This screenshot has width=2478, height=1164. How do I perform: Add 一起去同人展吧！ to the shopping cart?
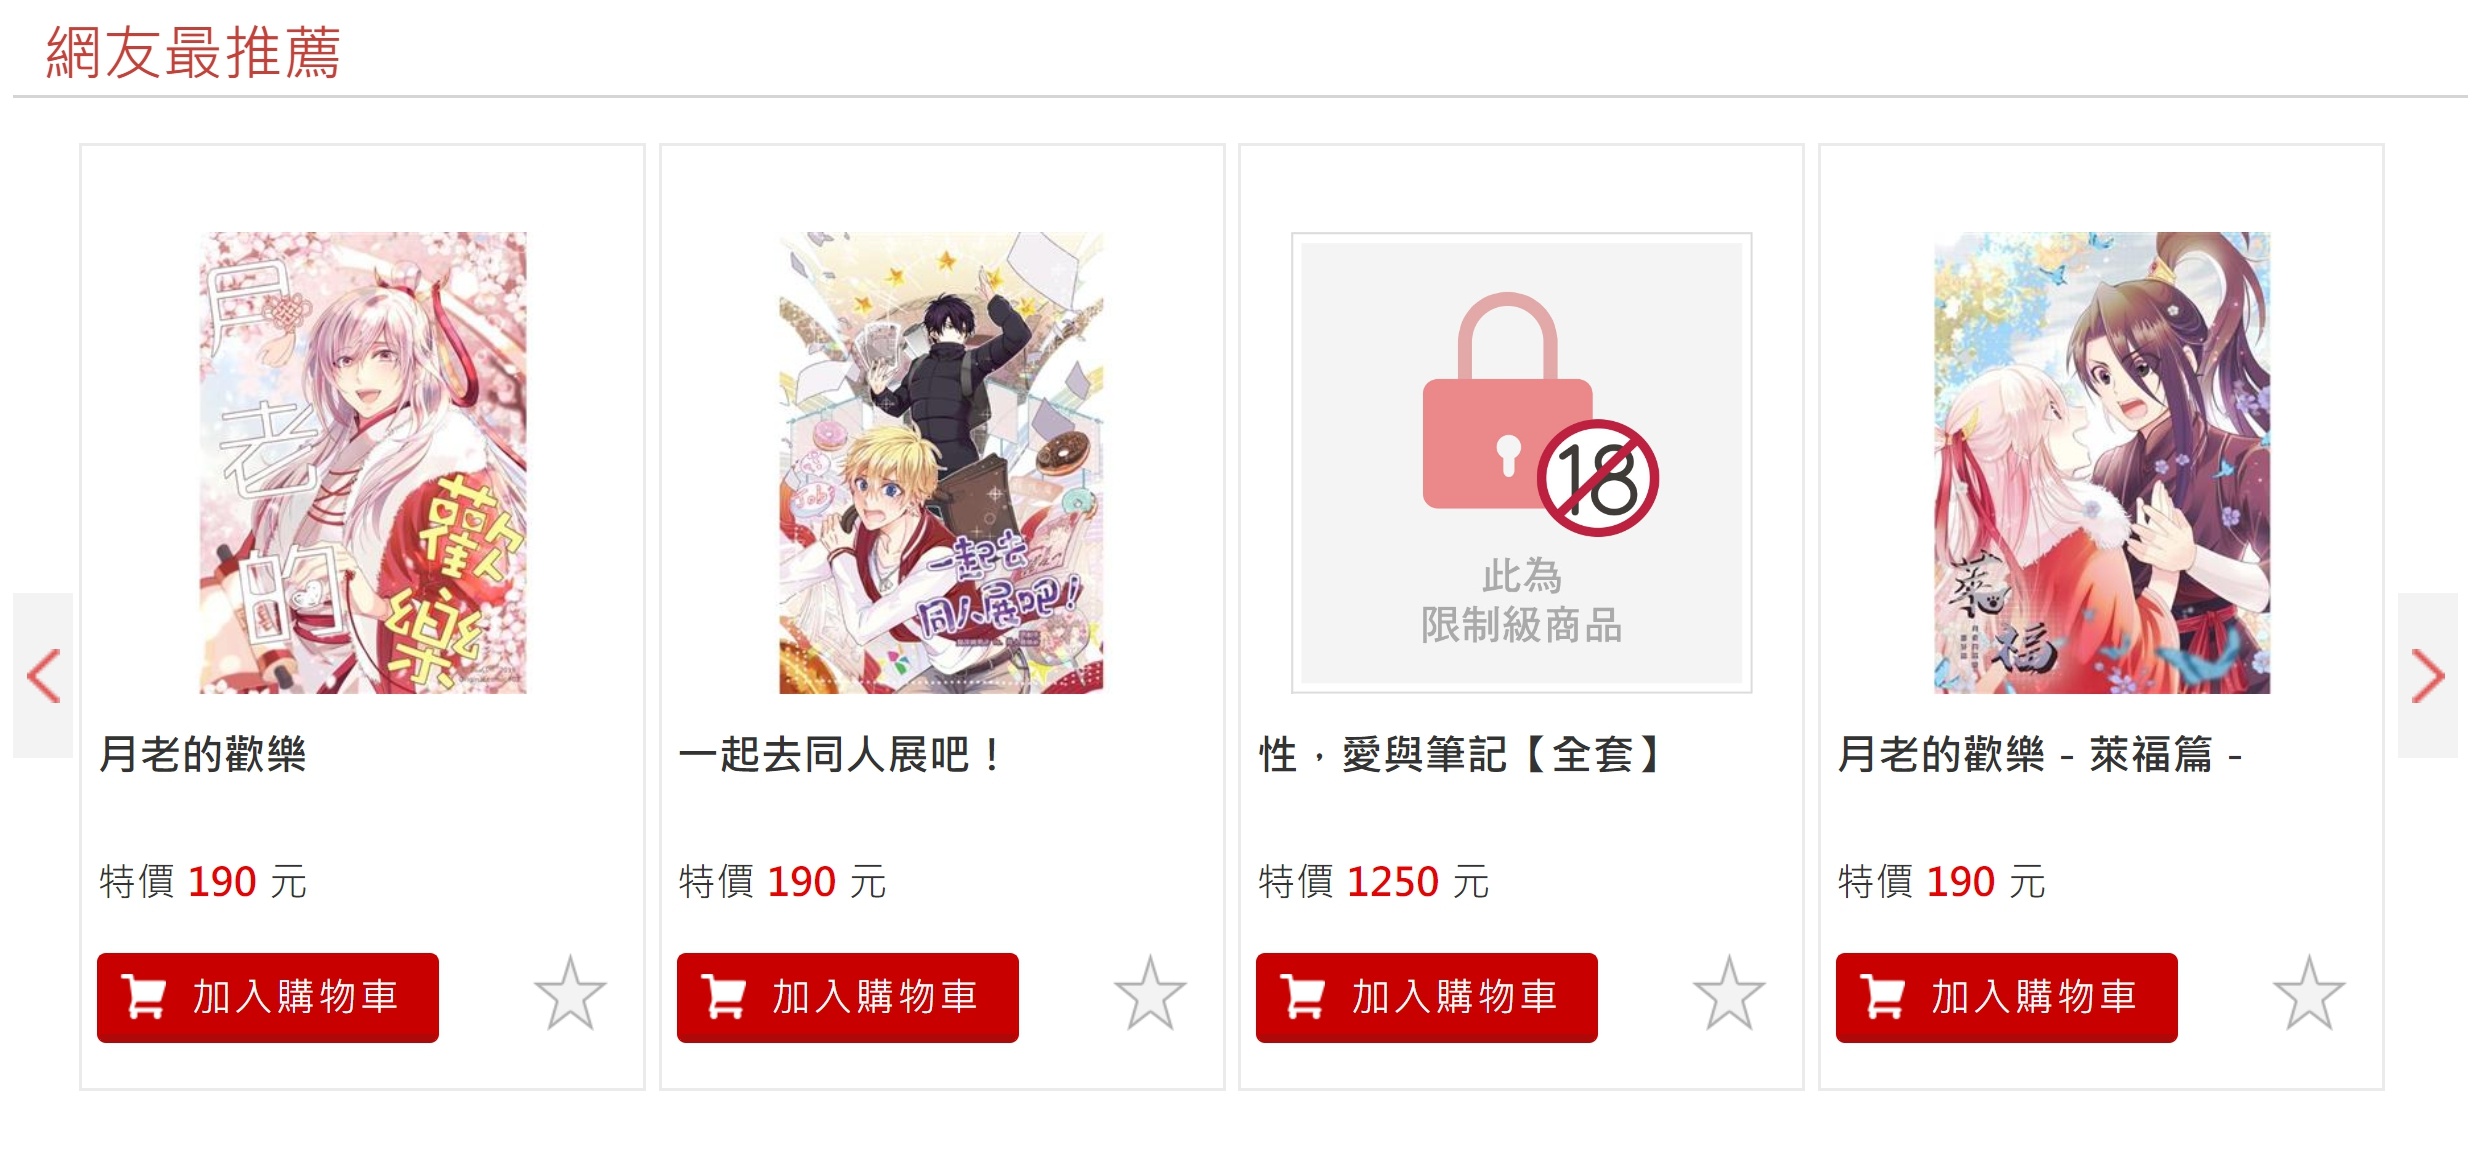click(x=848, y=997)
